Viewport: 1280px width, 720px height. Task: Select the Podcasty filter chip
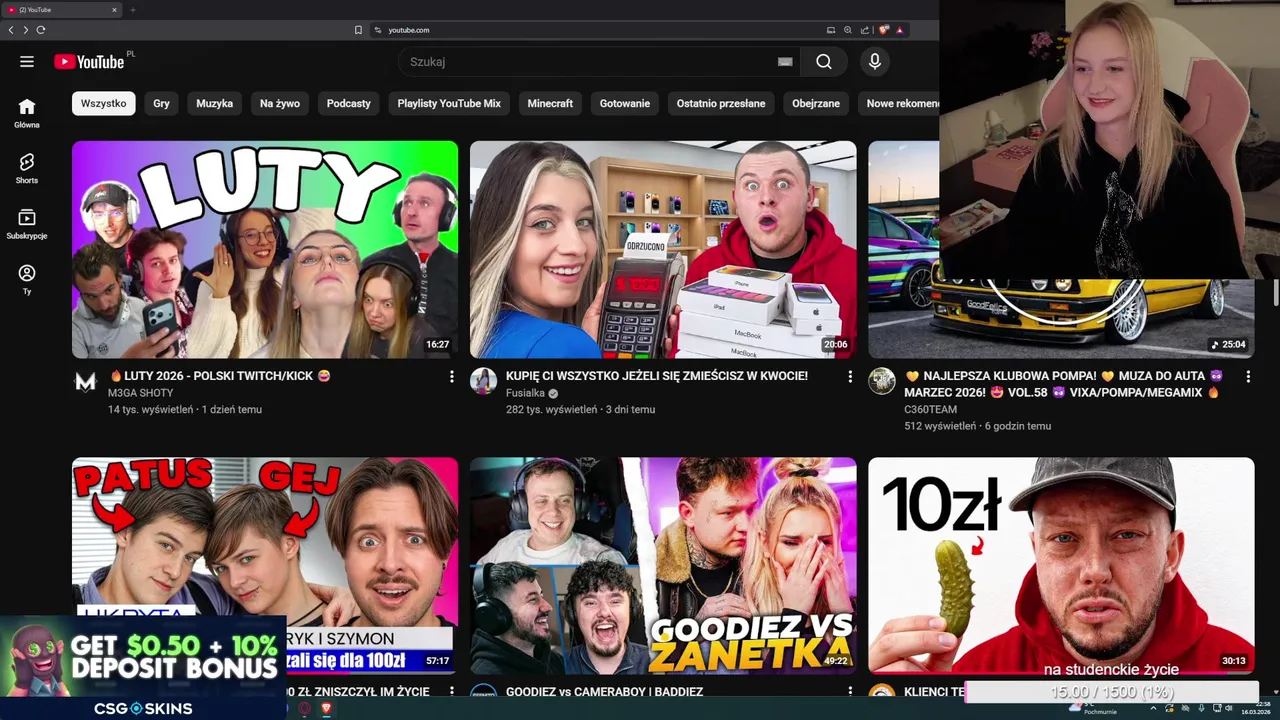point(349,103)
